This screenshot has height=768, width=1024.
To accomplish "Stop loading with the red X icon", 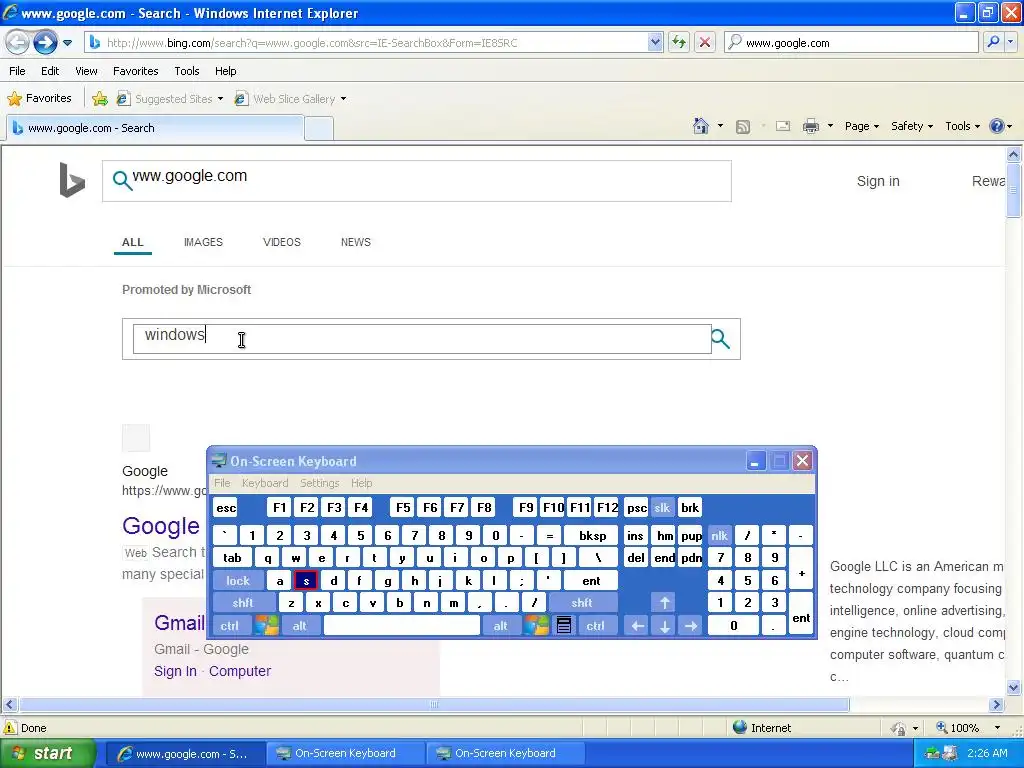I will (x=705, y=42).
